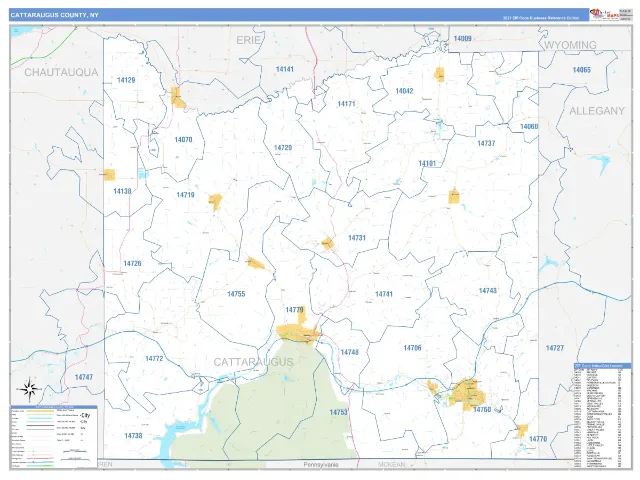The width and height of the screenshot is (640, 480).
Task: Select ZIP code label 14760
Action: point(482,409)
